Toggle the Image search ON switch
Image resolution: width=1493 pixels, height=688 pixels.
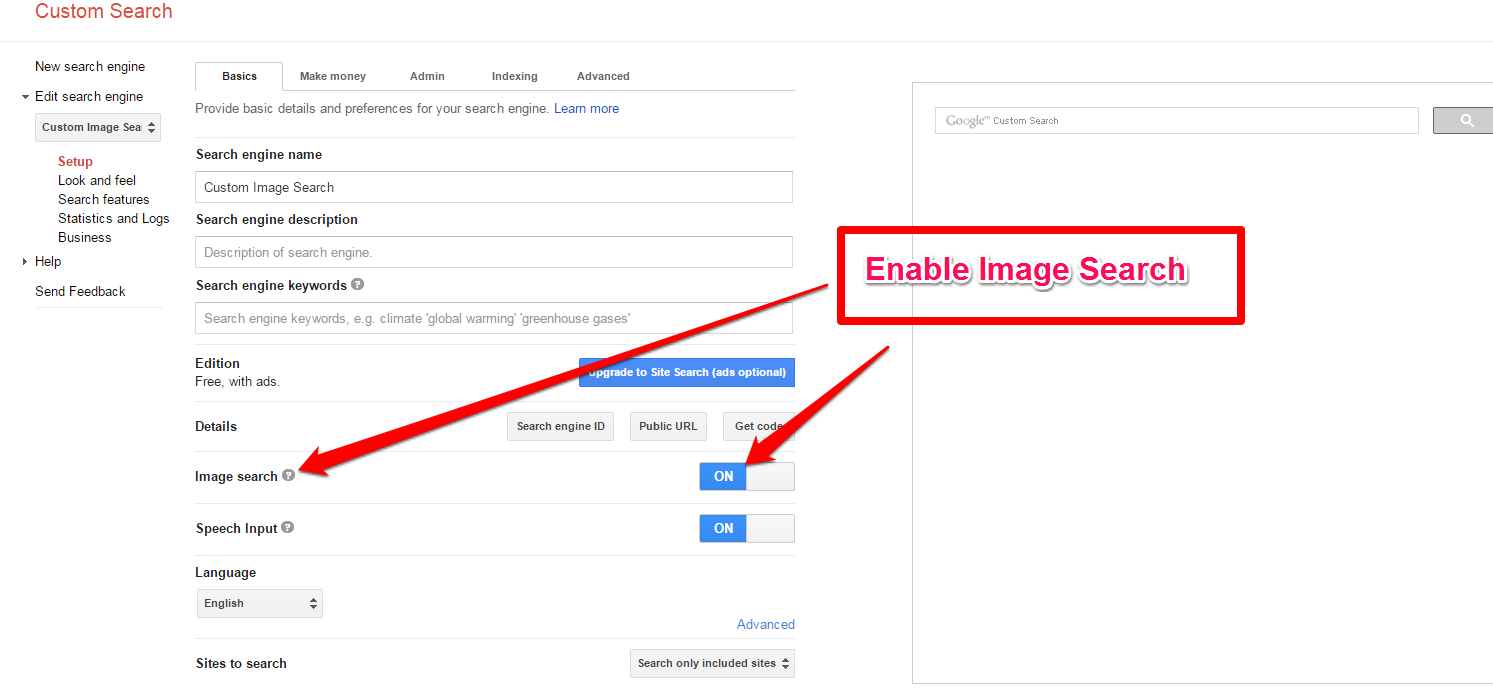(747, 477)
